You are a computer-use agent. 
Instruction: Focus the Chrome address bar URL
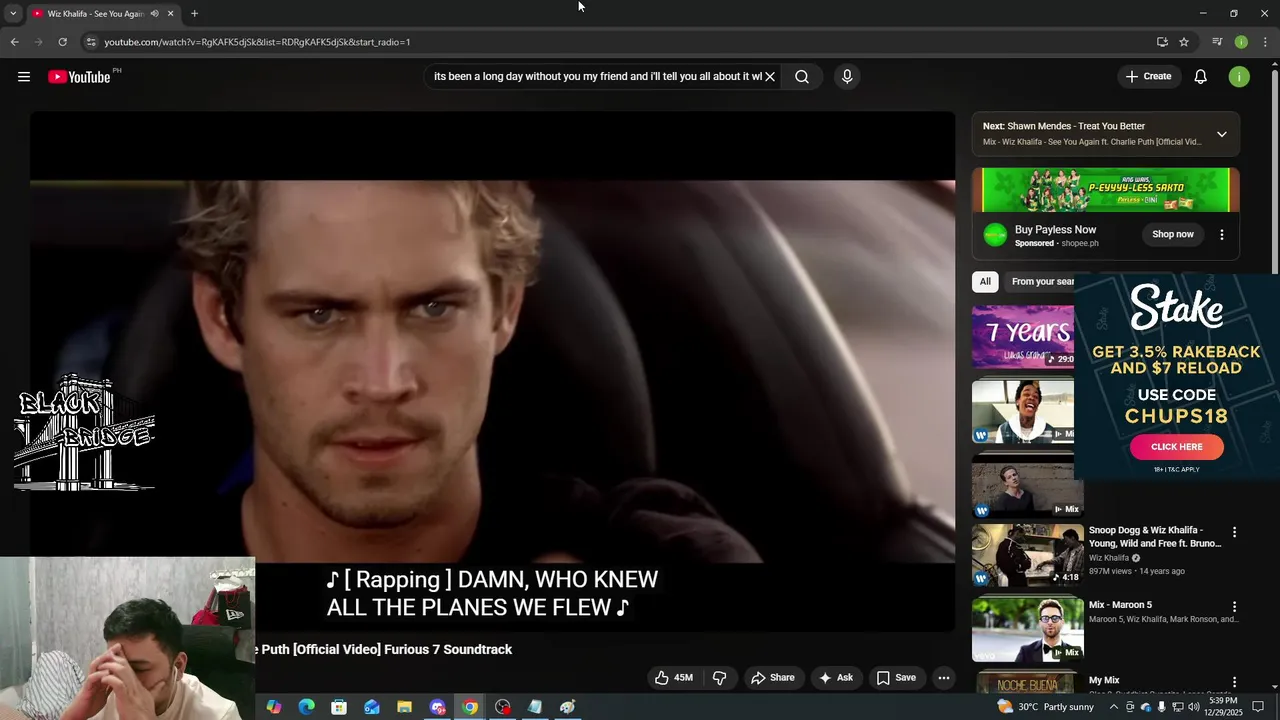tap(257, 42)
